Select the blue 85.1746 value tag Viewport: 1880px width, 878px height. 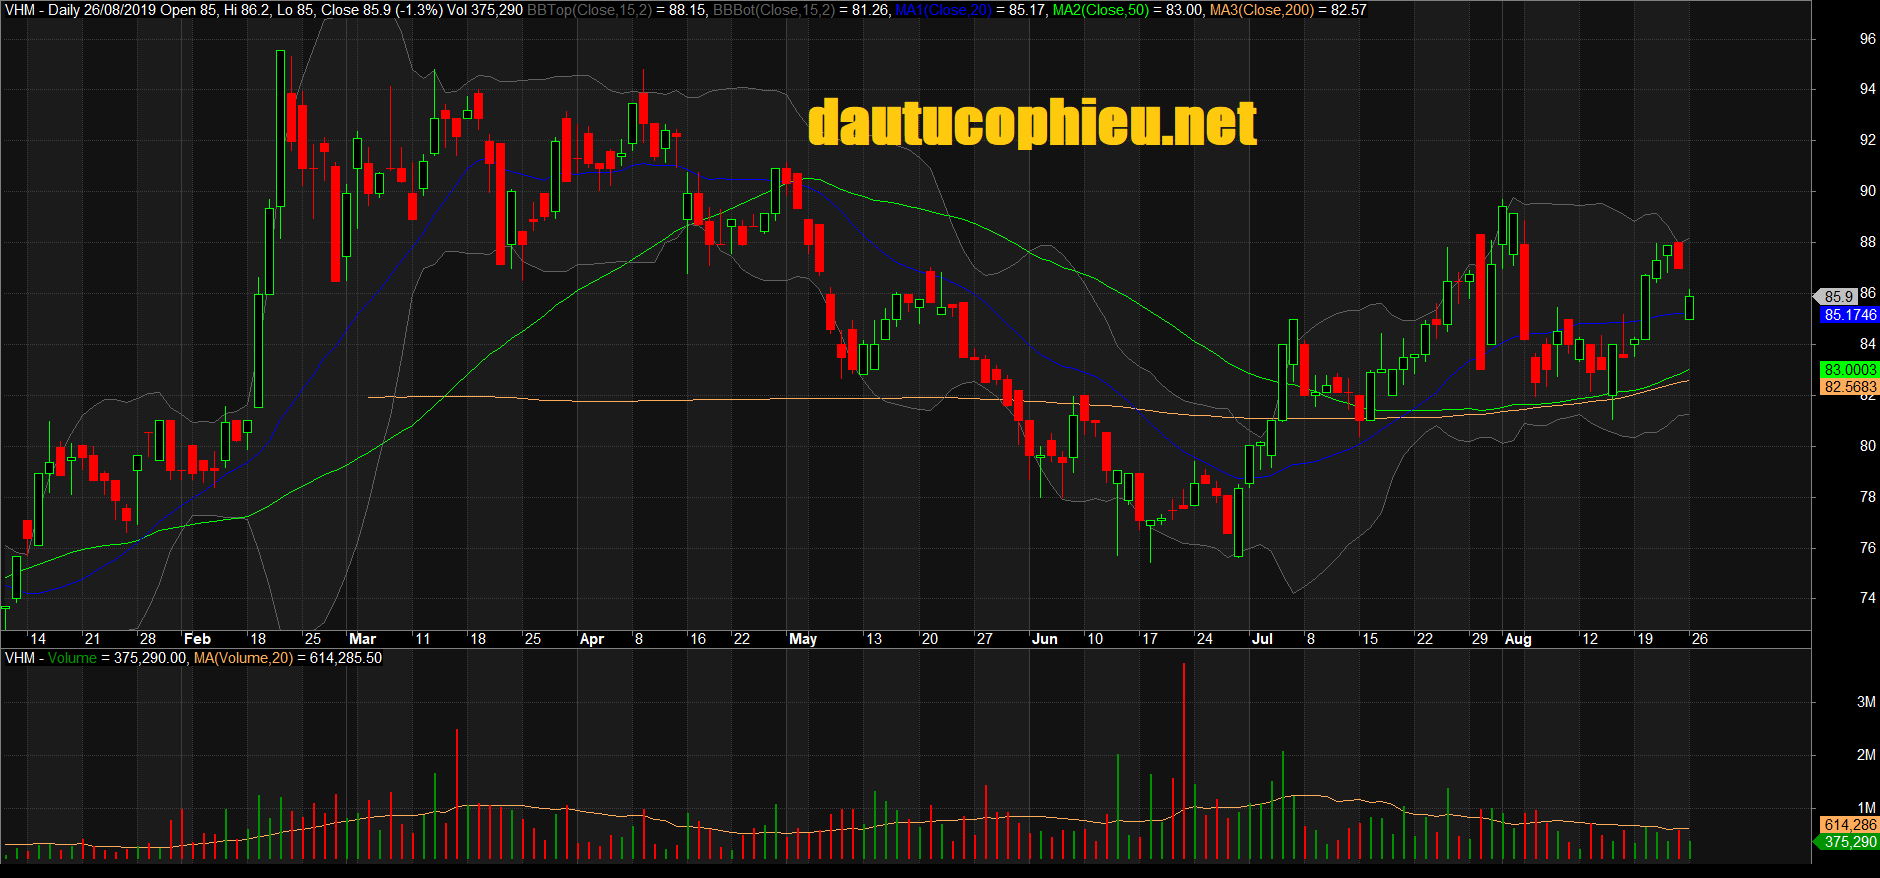coord(1849,315)
